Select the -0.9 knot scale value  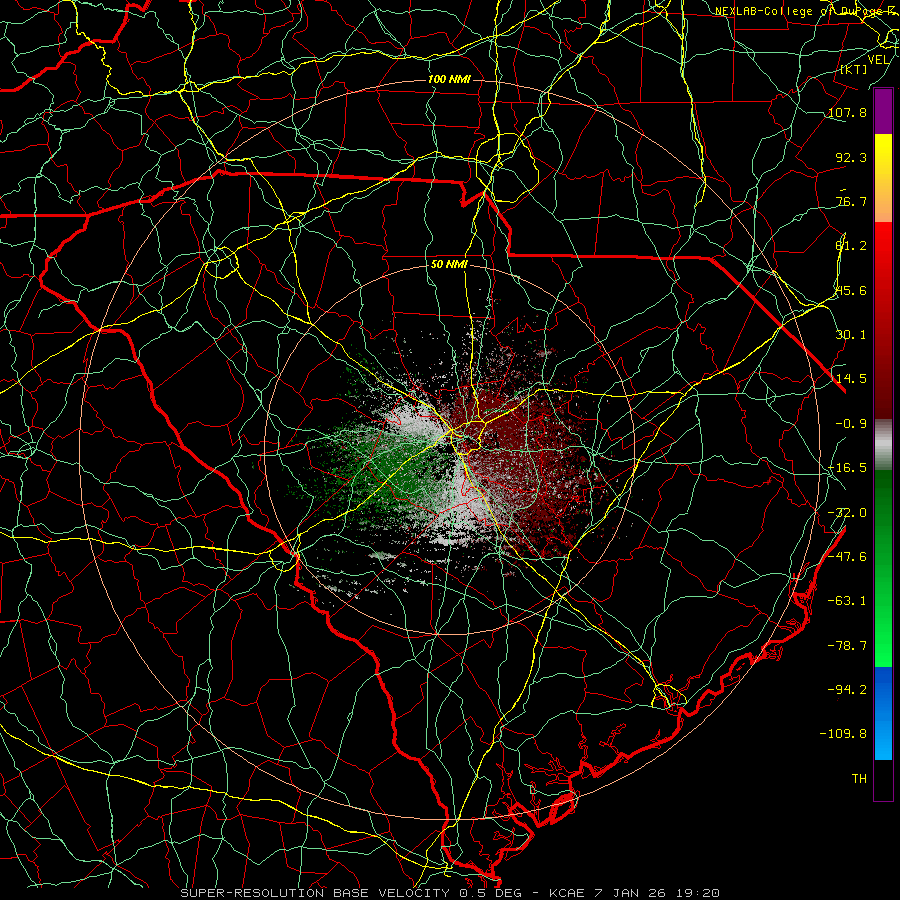click(x=851, y=424)
